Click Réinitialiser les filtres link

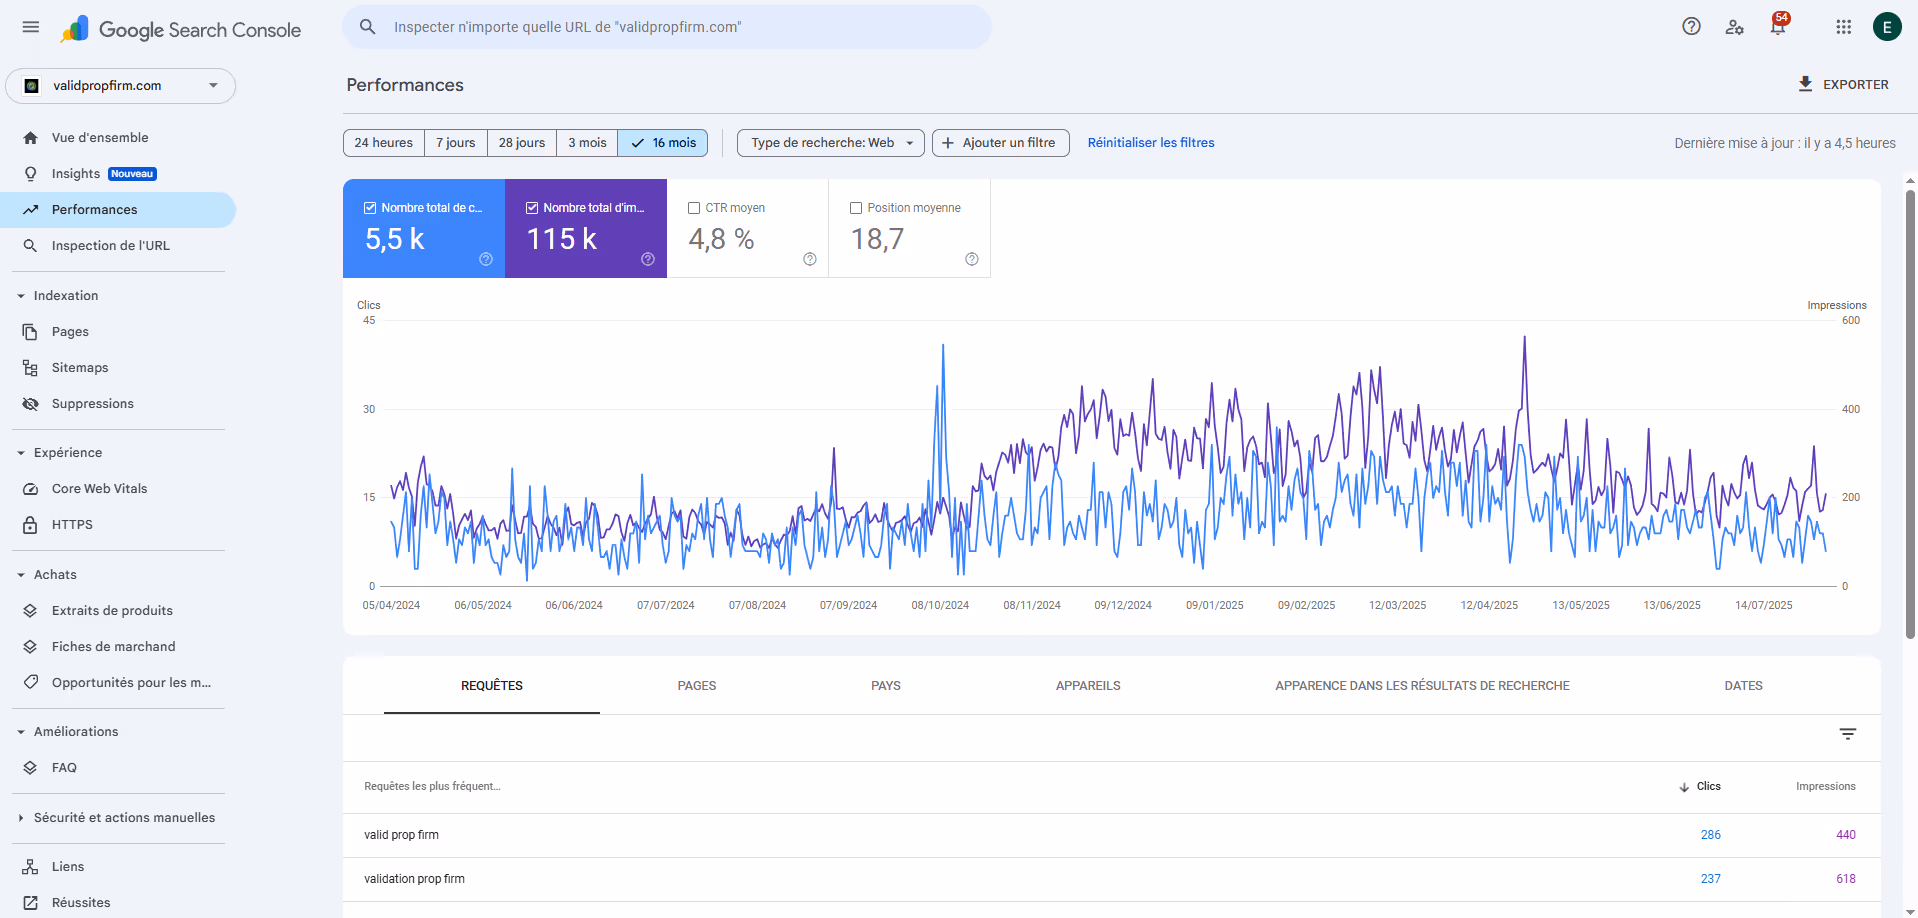1151,143
